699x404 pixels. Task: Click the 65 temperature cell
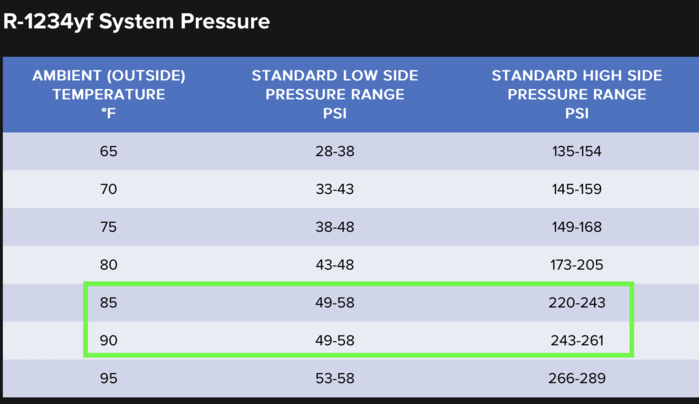(109, 151)
